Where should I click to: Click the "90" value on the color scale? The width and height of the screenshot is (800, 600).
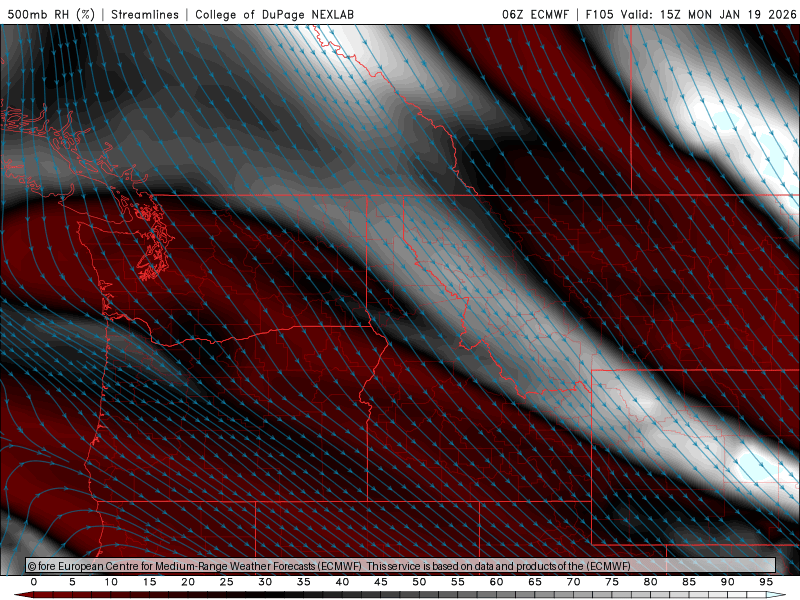(x=728, y=582)
